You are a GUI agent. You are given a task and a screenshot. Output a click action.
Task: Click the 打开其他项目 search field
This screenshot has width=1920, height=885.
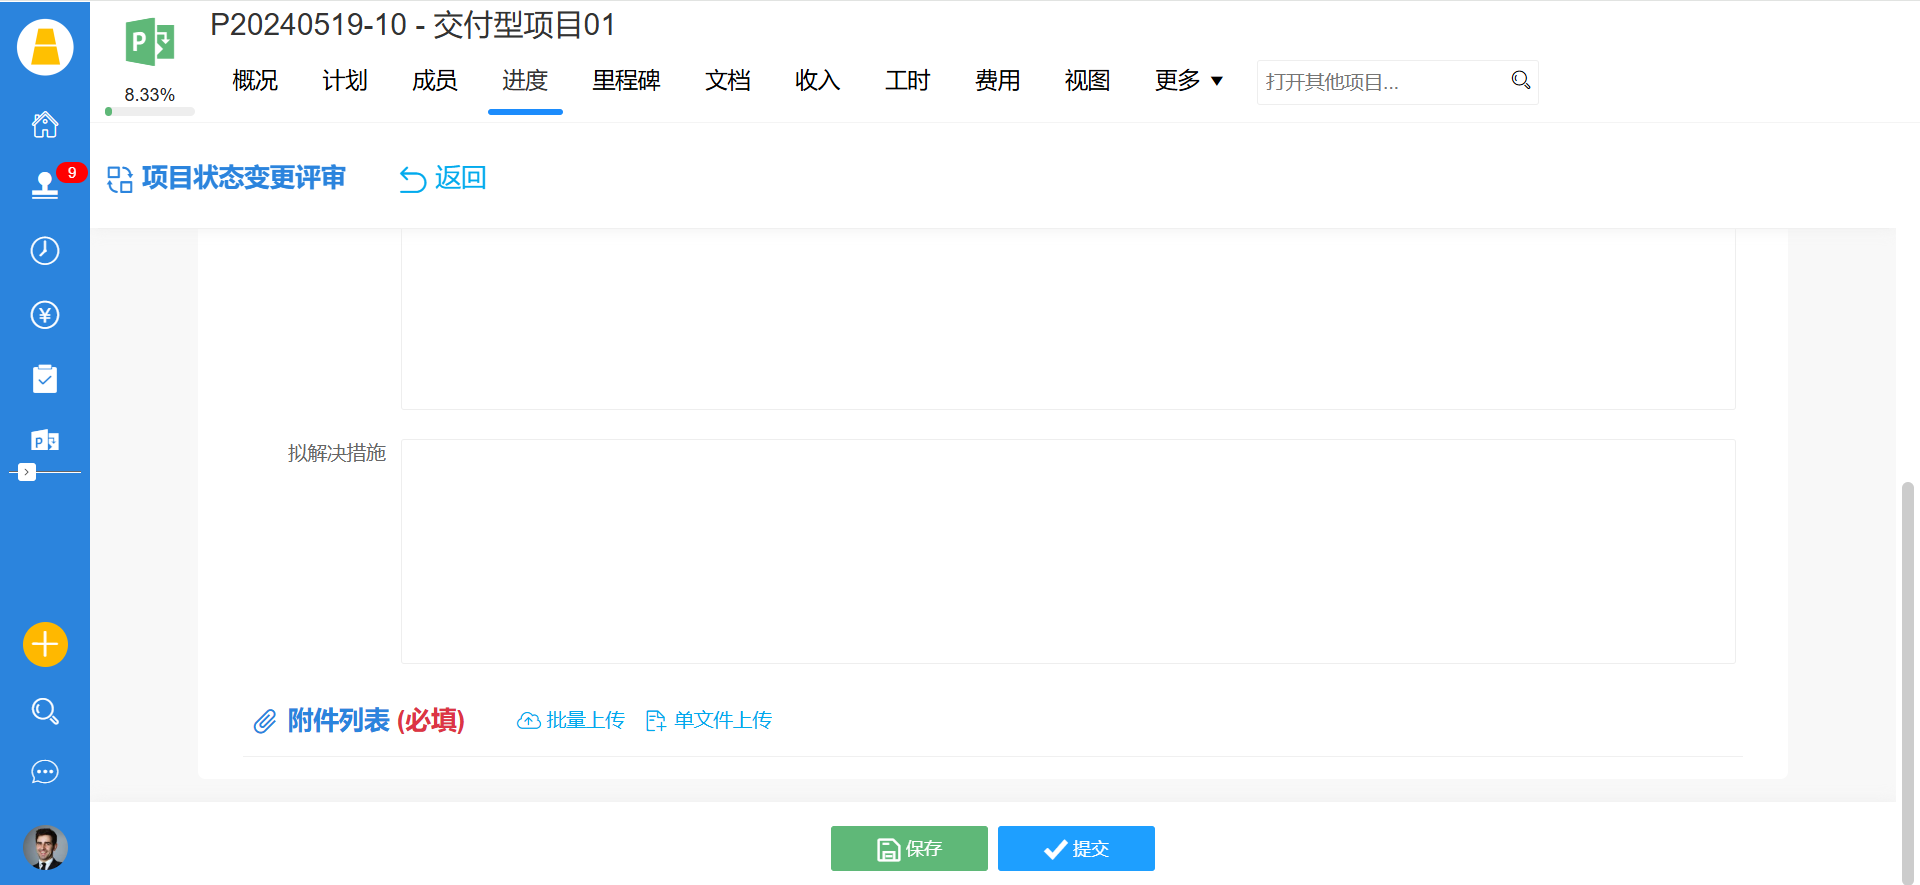tap(1383, 82)
